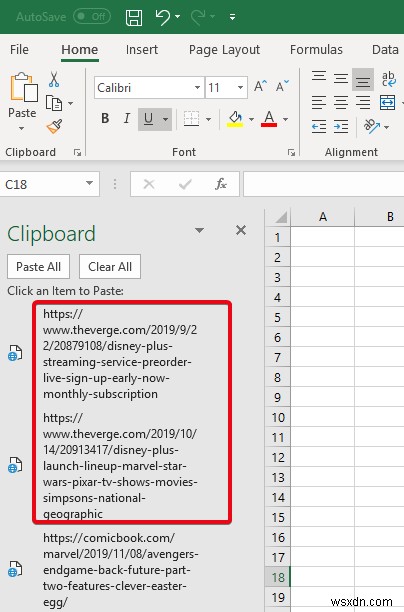
Task: Expand the Name Box dropdown arrow
Action: point(89,183)
